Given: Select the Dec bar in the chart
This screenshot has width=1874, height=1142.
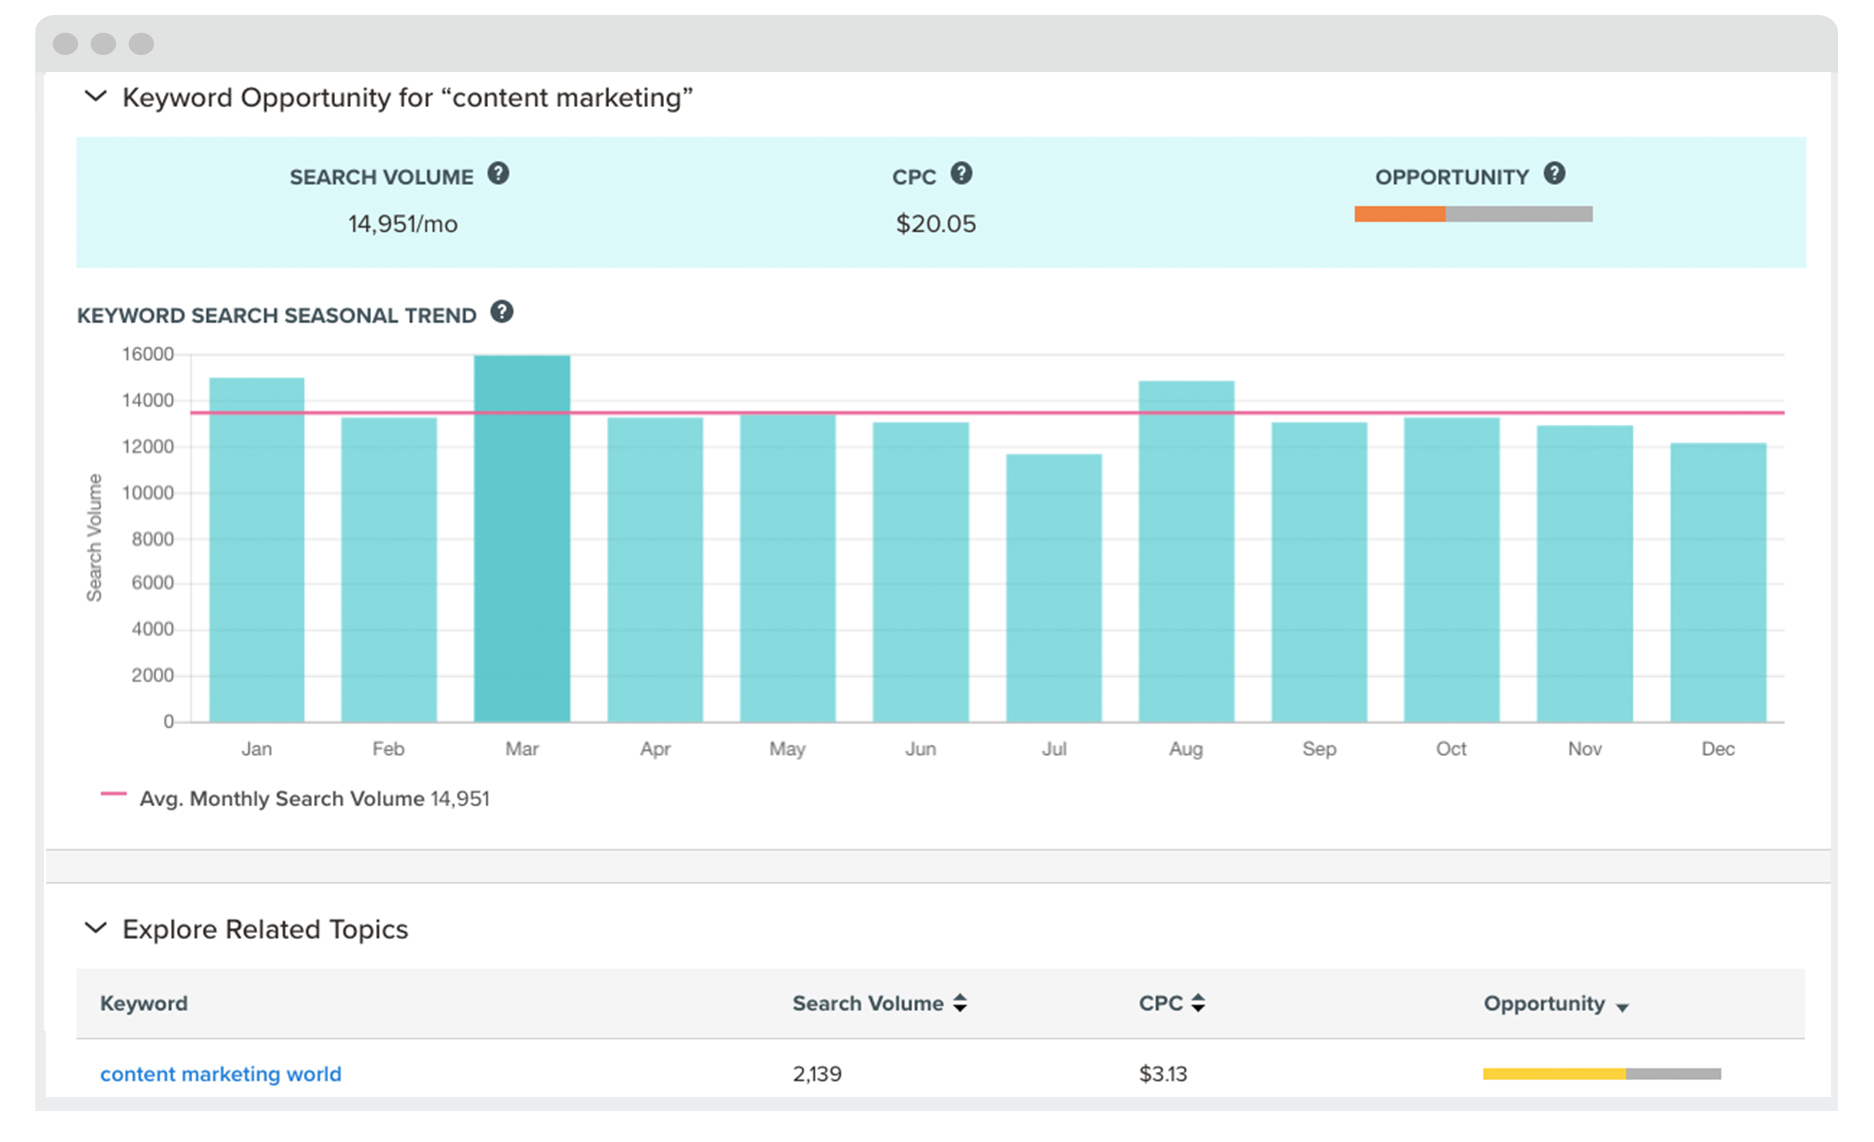Looking at the screenshot, I should click(x=1718, y=582).
